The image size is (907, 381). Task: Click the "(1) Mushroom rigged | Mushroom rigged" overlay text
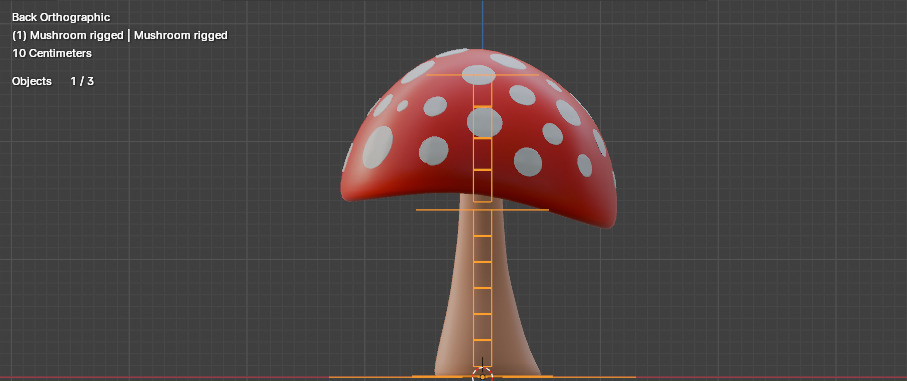120,35
